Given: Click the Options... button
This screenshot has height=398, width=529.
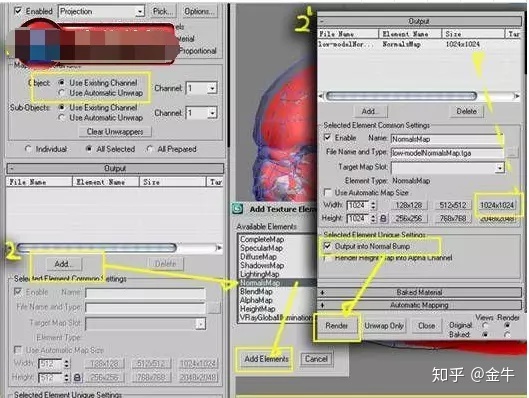Looking at the screenshot, I should point(199,11).
